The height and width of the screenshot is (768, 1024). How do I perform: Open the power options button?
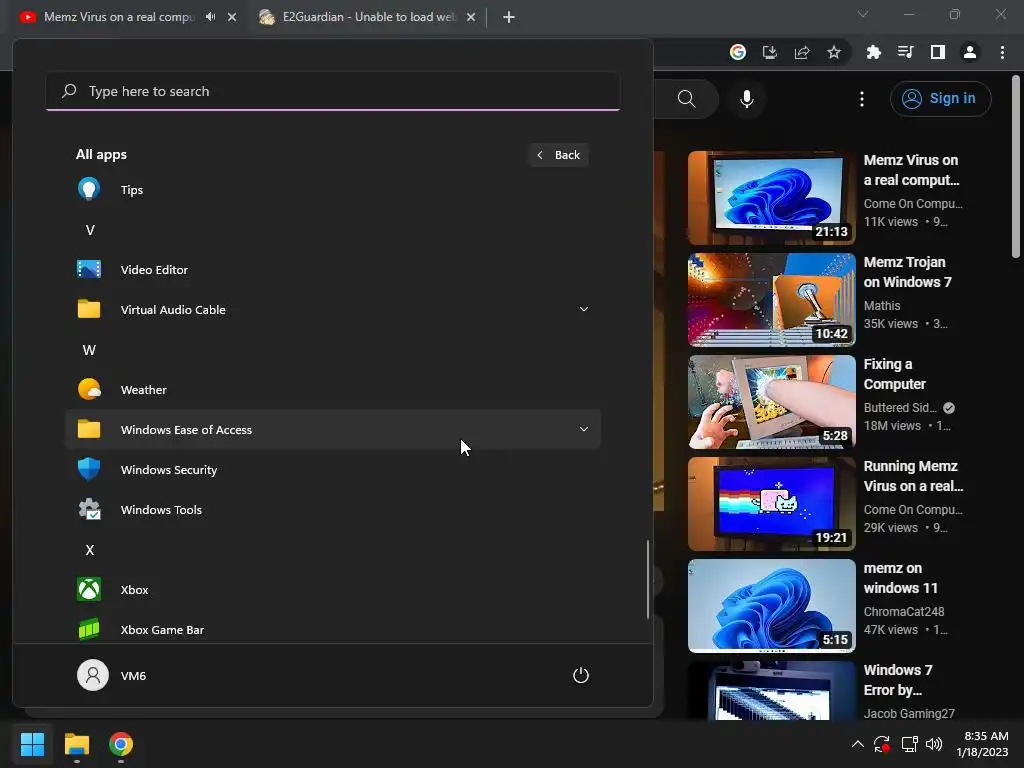[x=581, y=675]
